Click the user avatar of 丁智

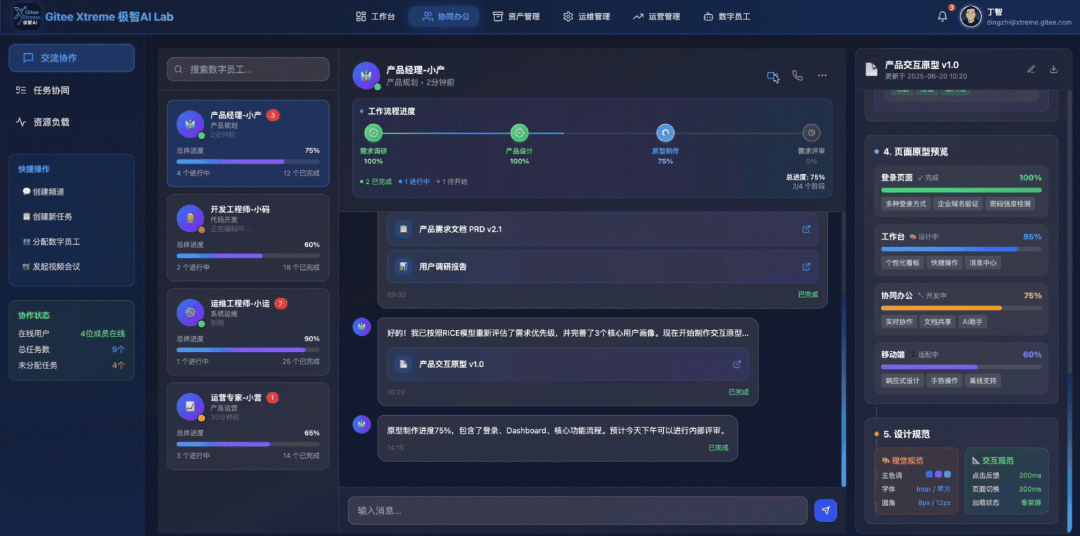tap(970, 17)
